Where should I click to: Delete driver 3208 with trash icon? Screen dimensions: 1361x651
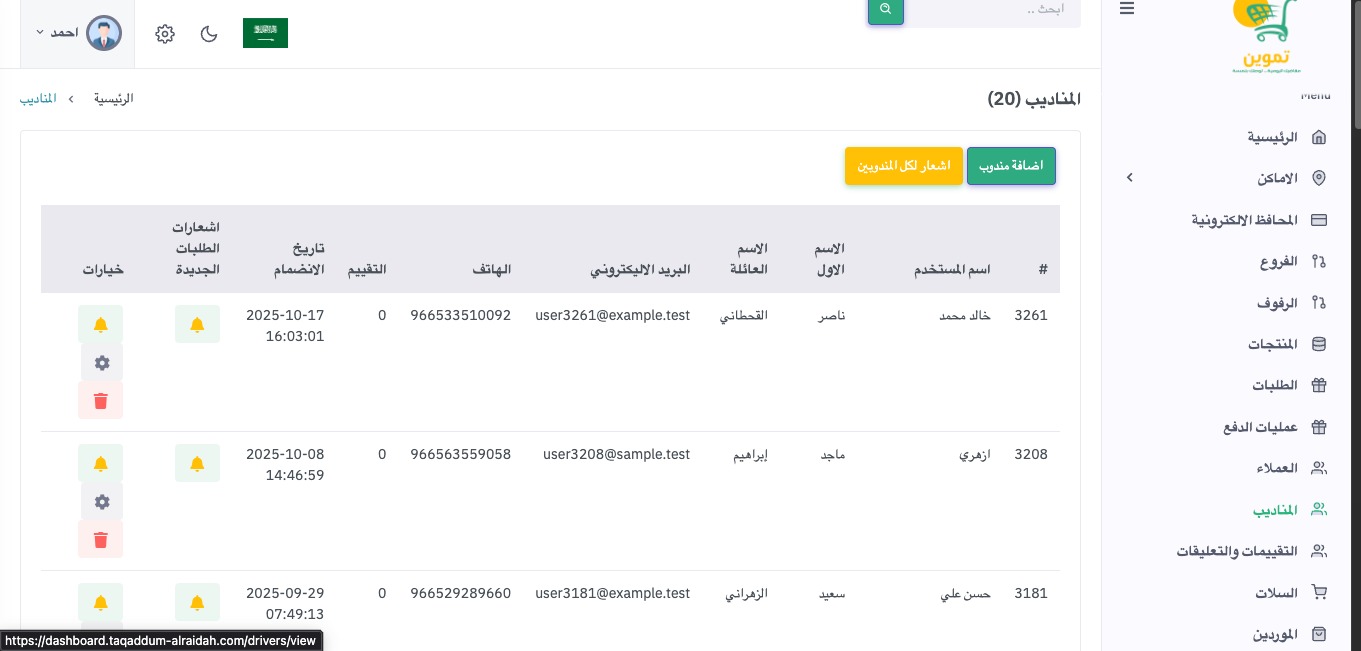tap(101, 539)
